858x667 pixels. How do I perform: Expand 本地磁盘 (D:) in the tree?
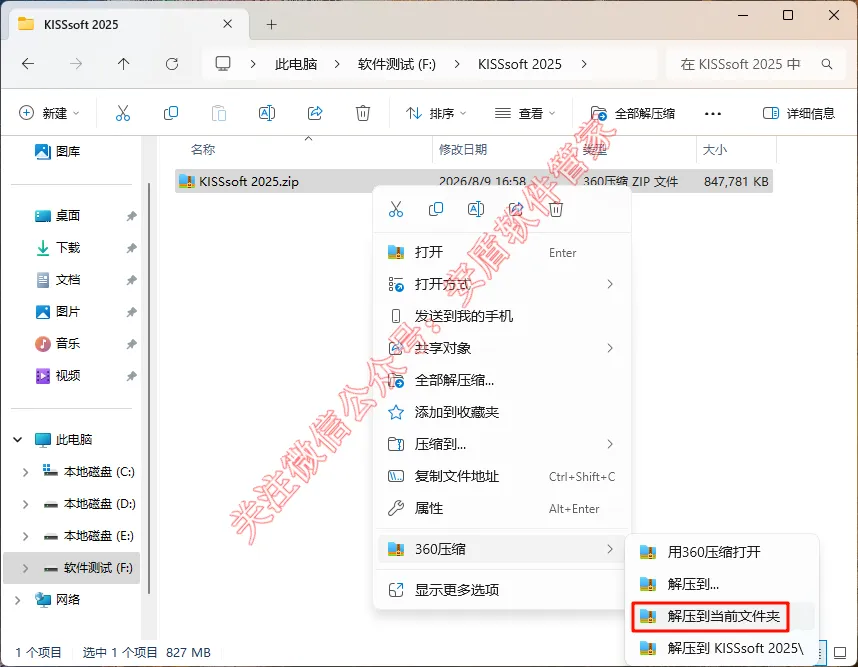coord(25,504)
